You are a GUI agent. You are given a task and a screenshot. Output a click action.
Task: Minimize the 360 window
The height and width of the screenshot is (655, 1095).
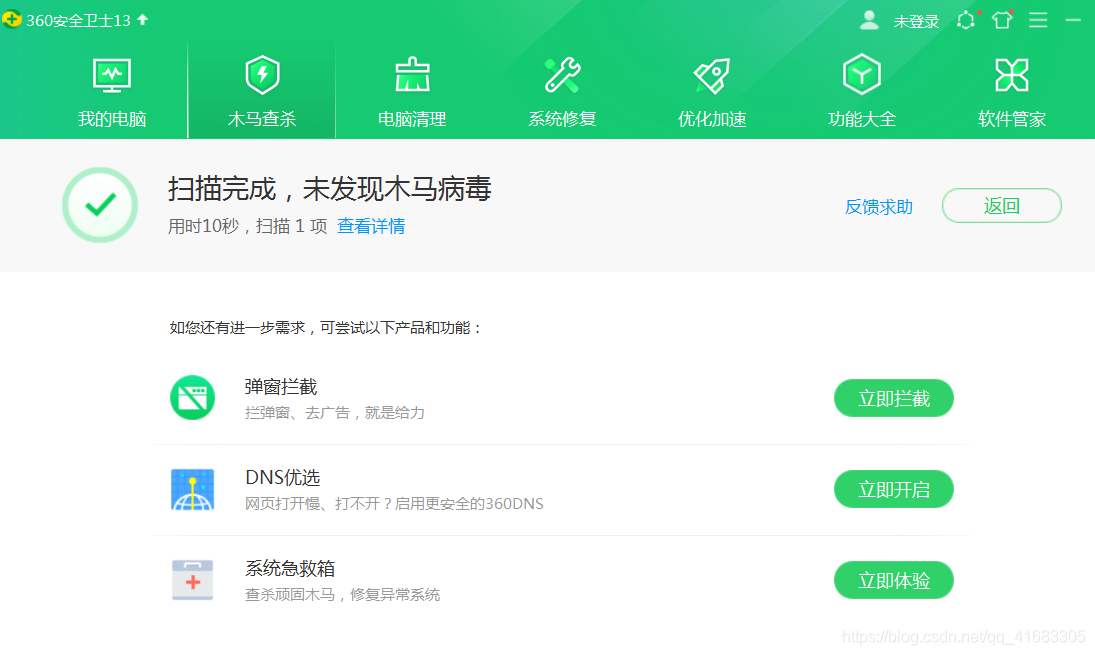pos(1073,20)
